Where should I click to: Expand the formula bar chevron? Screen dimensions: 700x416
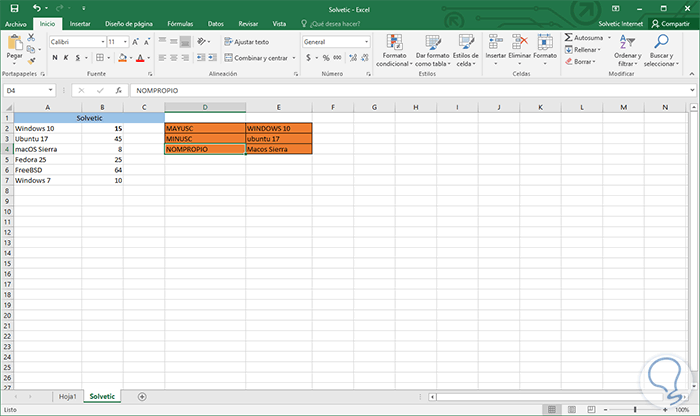coord(692,90)
